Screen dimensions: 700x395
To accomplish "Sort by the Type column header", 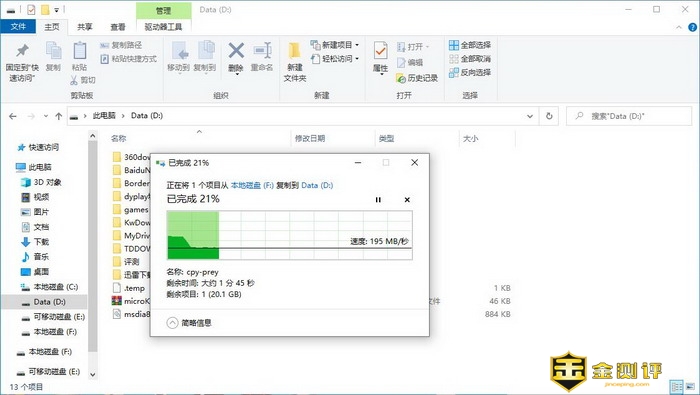I will [386, 138].
